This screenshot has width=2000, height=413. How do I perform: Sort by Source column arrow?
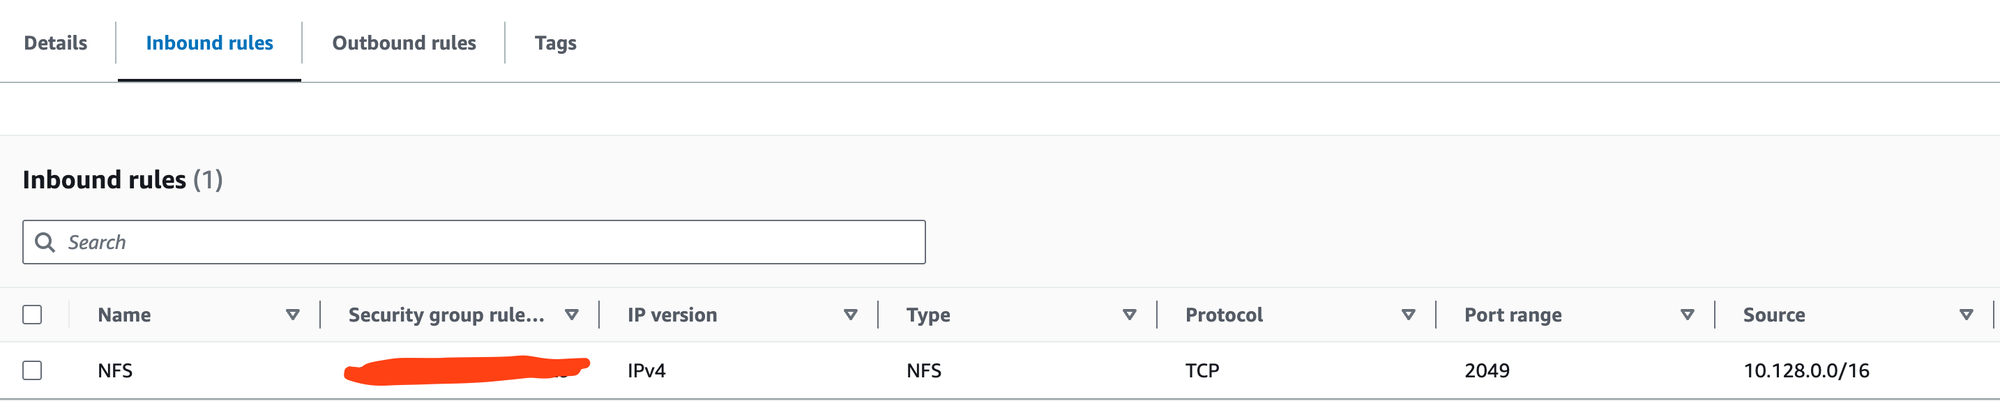(1967, 315)
